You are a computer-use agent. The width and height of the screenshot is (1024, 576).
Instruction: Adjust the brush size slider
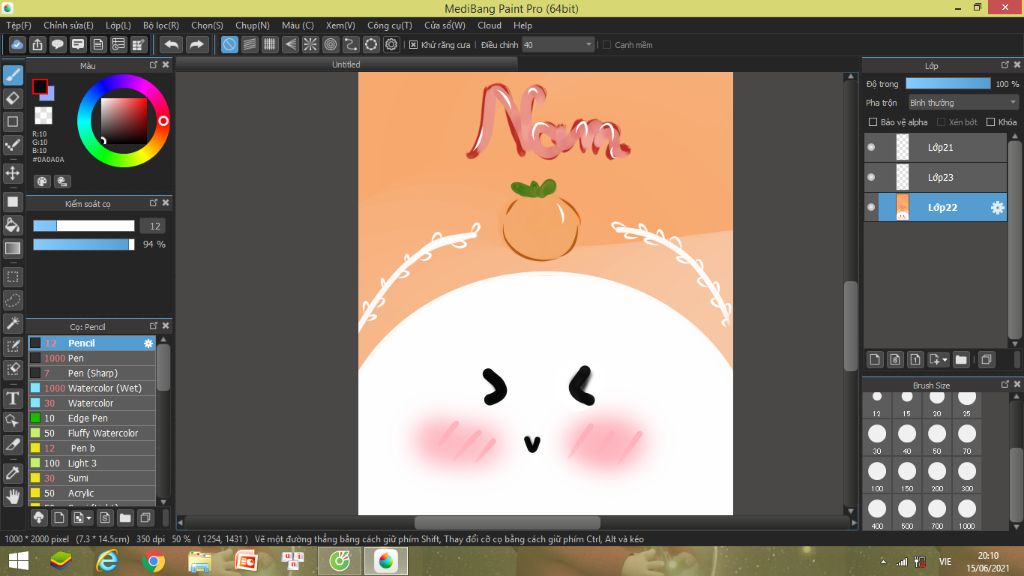point(84,226)
